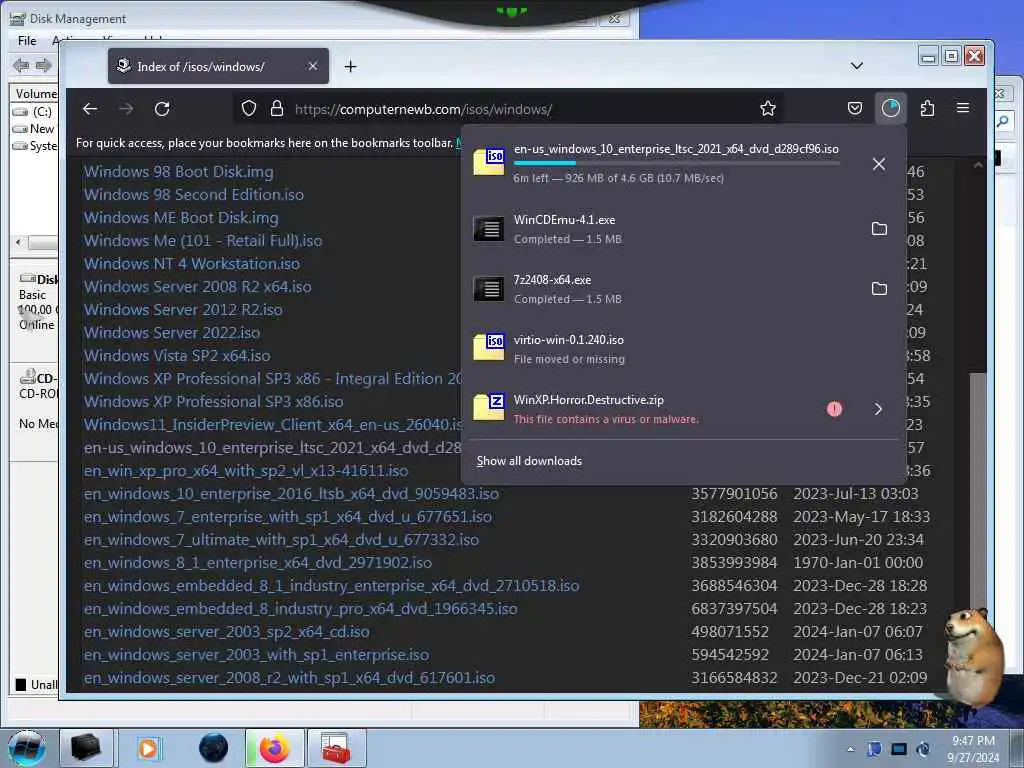The width and height of the screenshot is (1024, 768).
Task: Go back with the Firefox back arrow
Action: coord(90,109)
